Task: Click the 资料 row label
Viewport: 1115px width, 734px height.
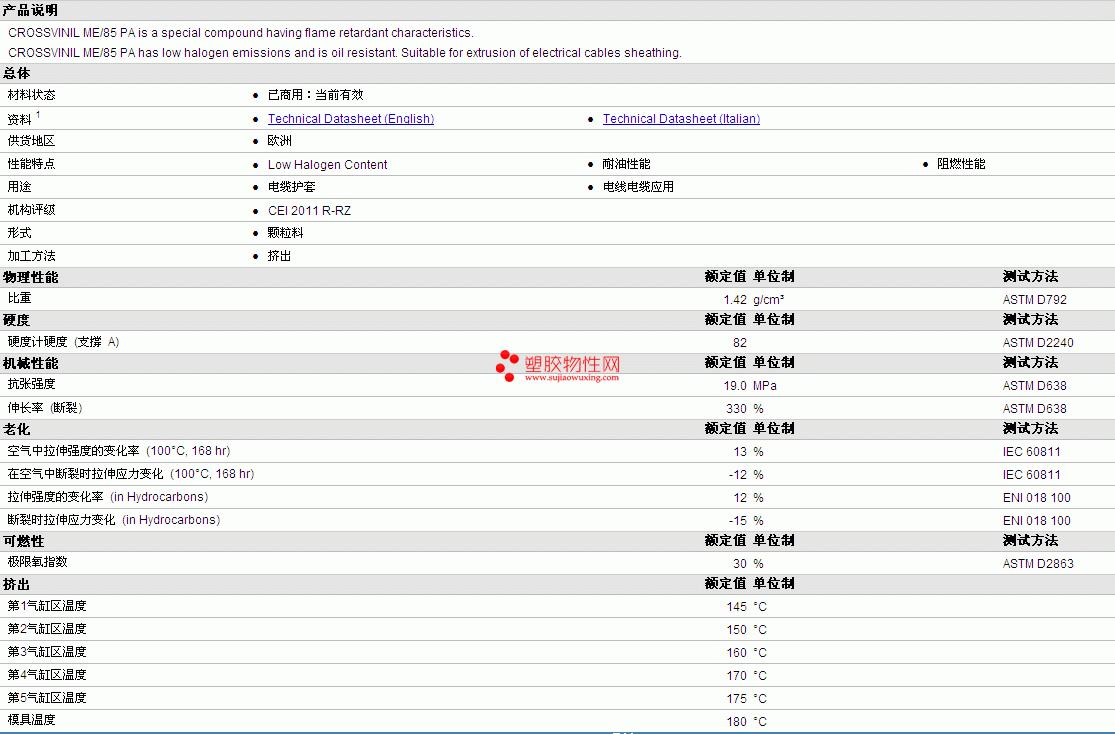Action: click(x=20, y=119)
